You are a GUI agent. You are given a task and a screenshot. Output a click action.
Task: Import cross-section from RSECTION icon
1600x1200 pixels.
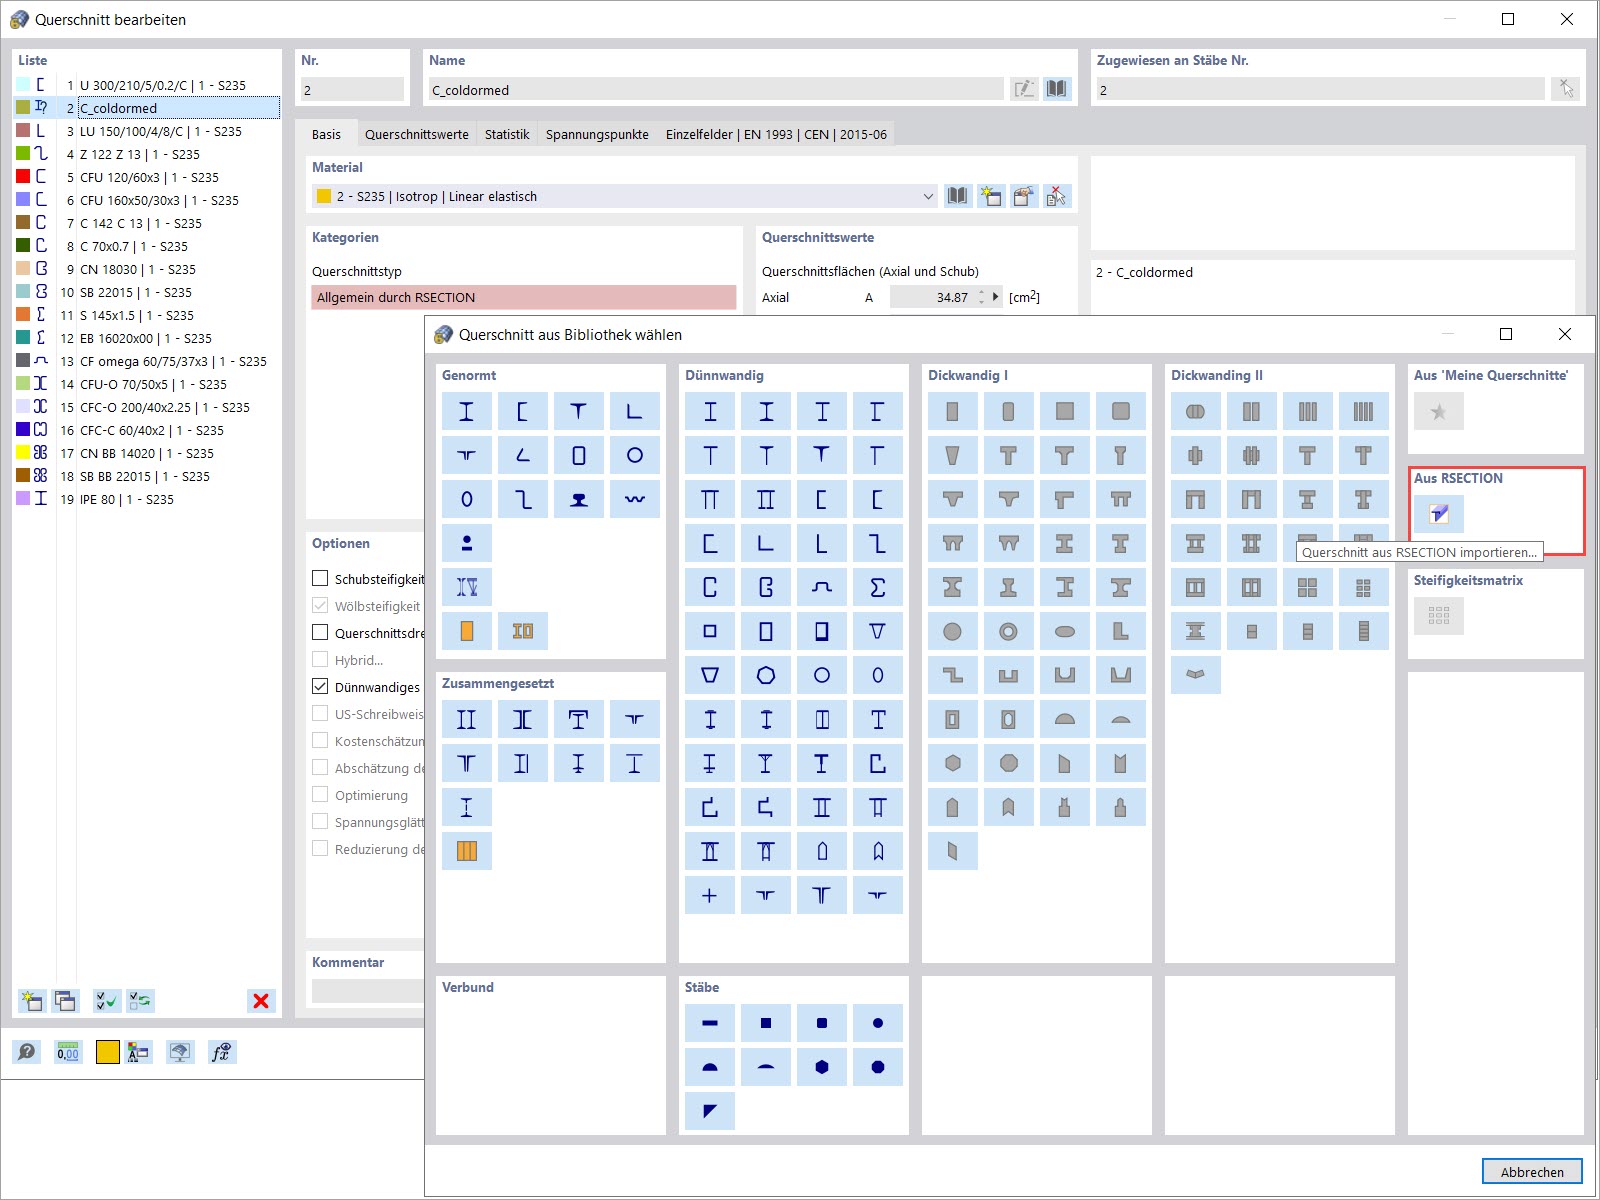1438,514
